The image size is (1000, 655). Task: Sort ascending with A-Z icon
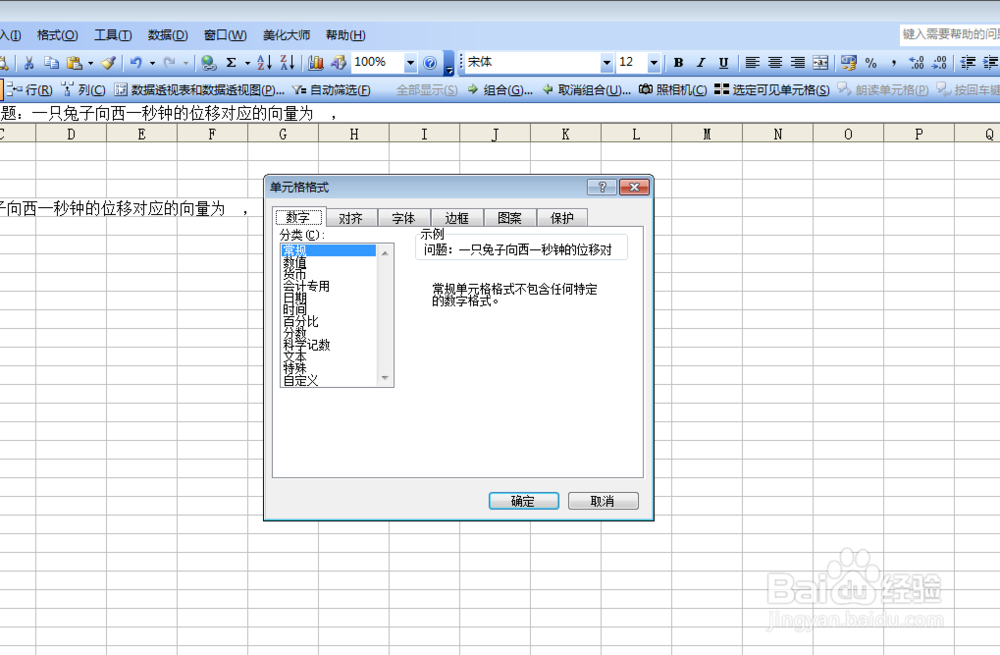(x=264, y=63)
